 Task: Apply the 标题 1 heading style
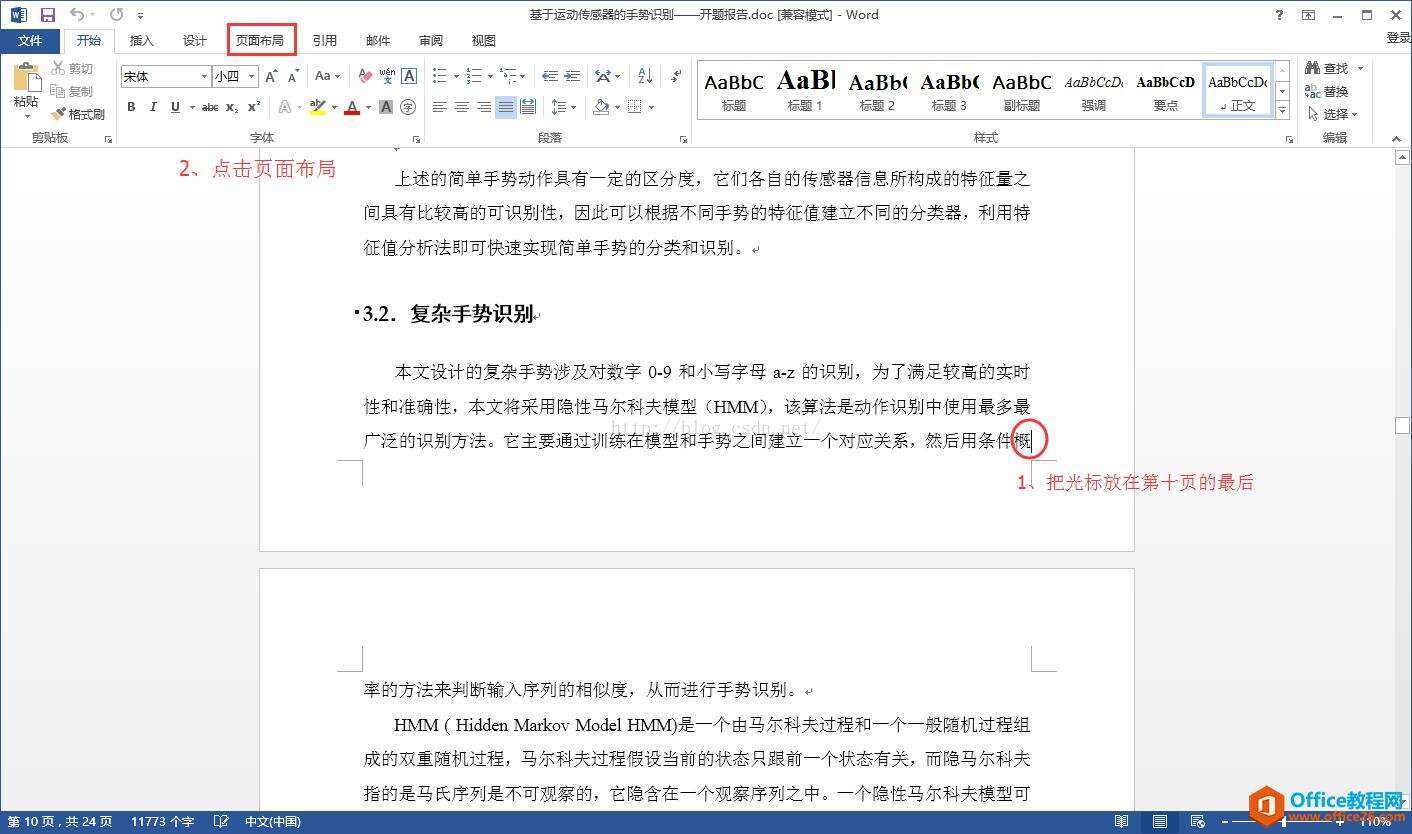click(x=805, y=90)
